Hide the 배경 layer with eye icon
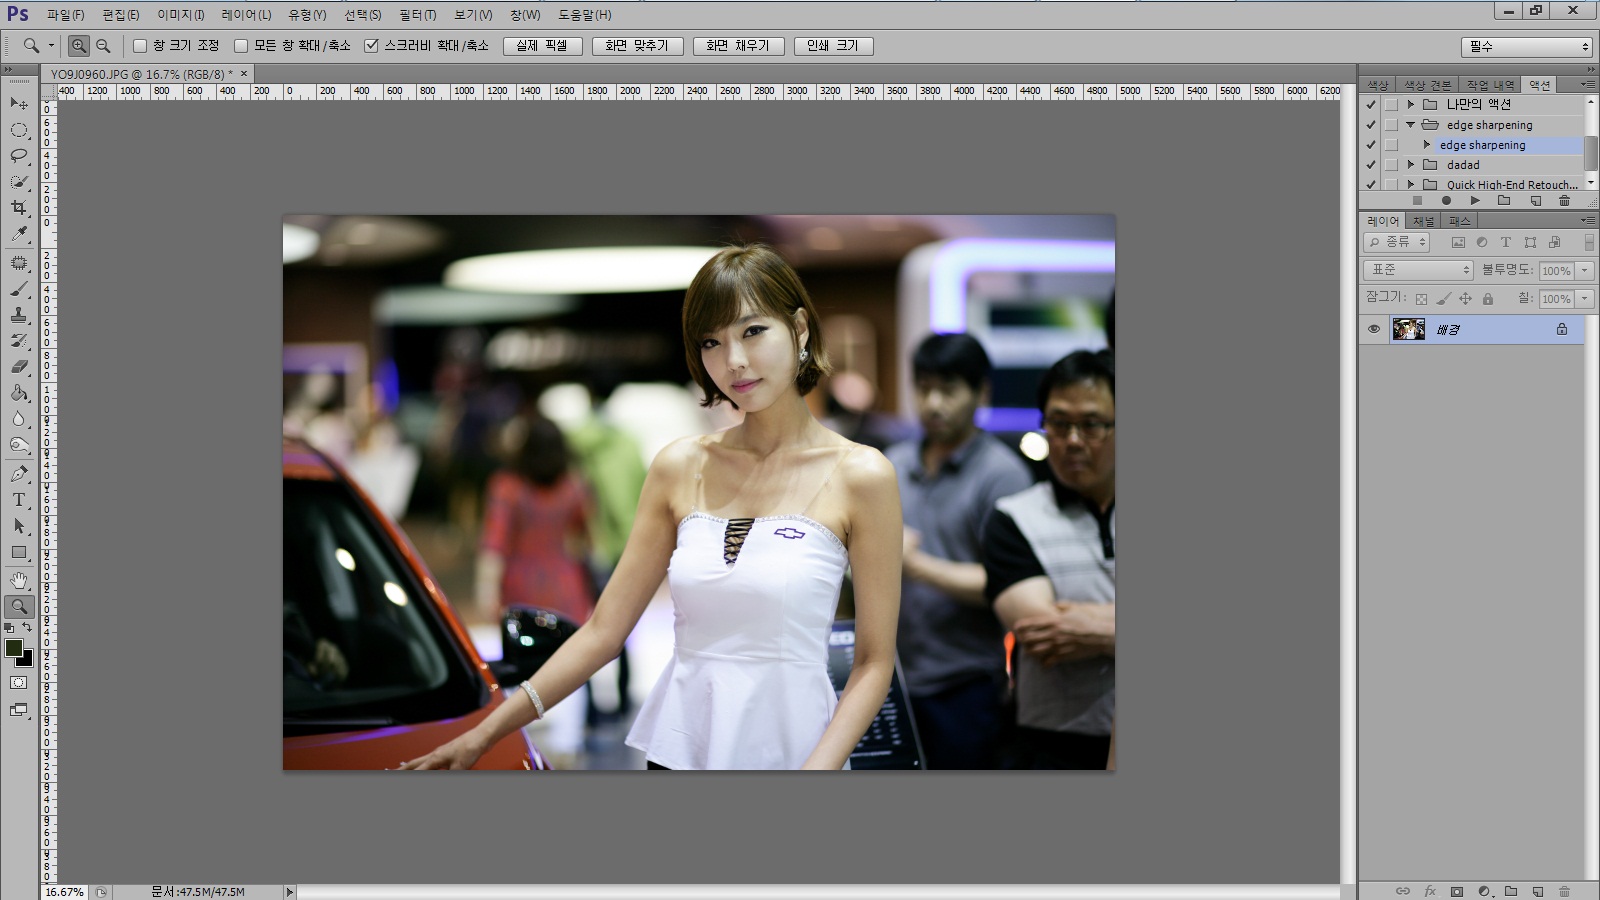Viewport: 1600px width, 900px height. pyautogui.click(x=1374, y=329)
